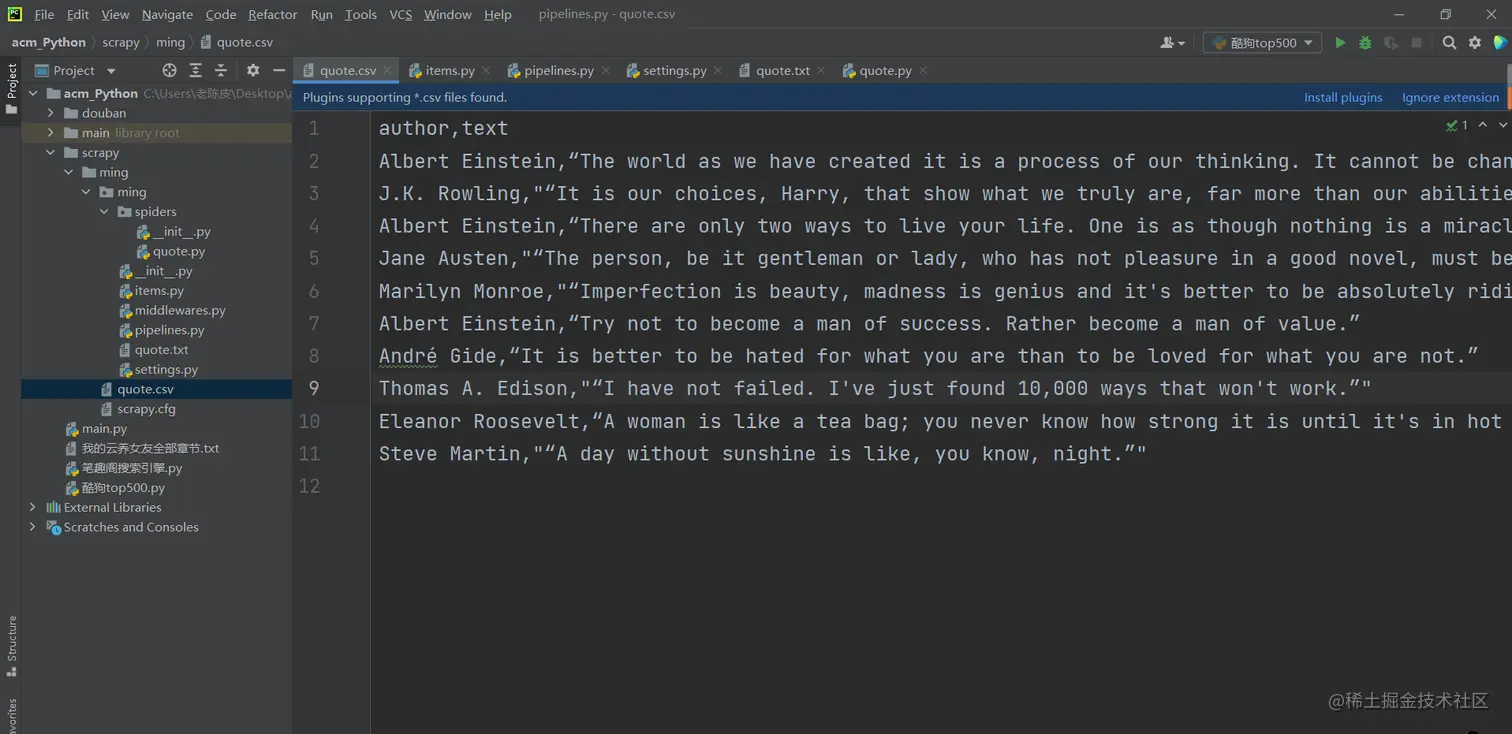Screen dimensions: 1512x734
Task: Toggle the Structure tool window side tab
Action: (x=11, y=646)
